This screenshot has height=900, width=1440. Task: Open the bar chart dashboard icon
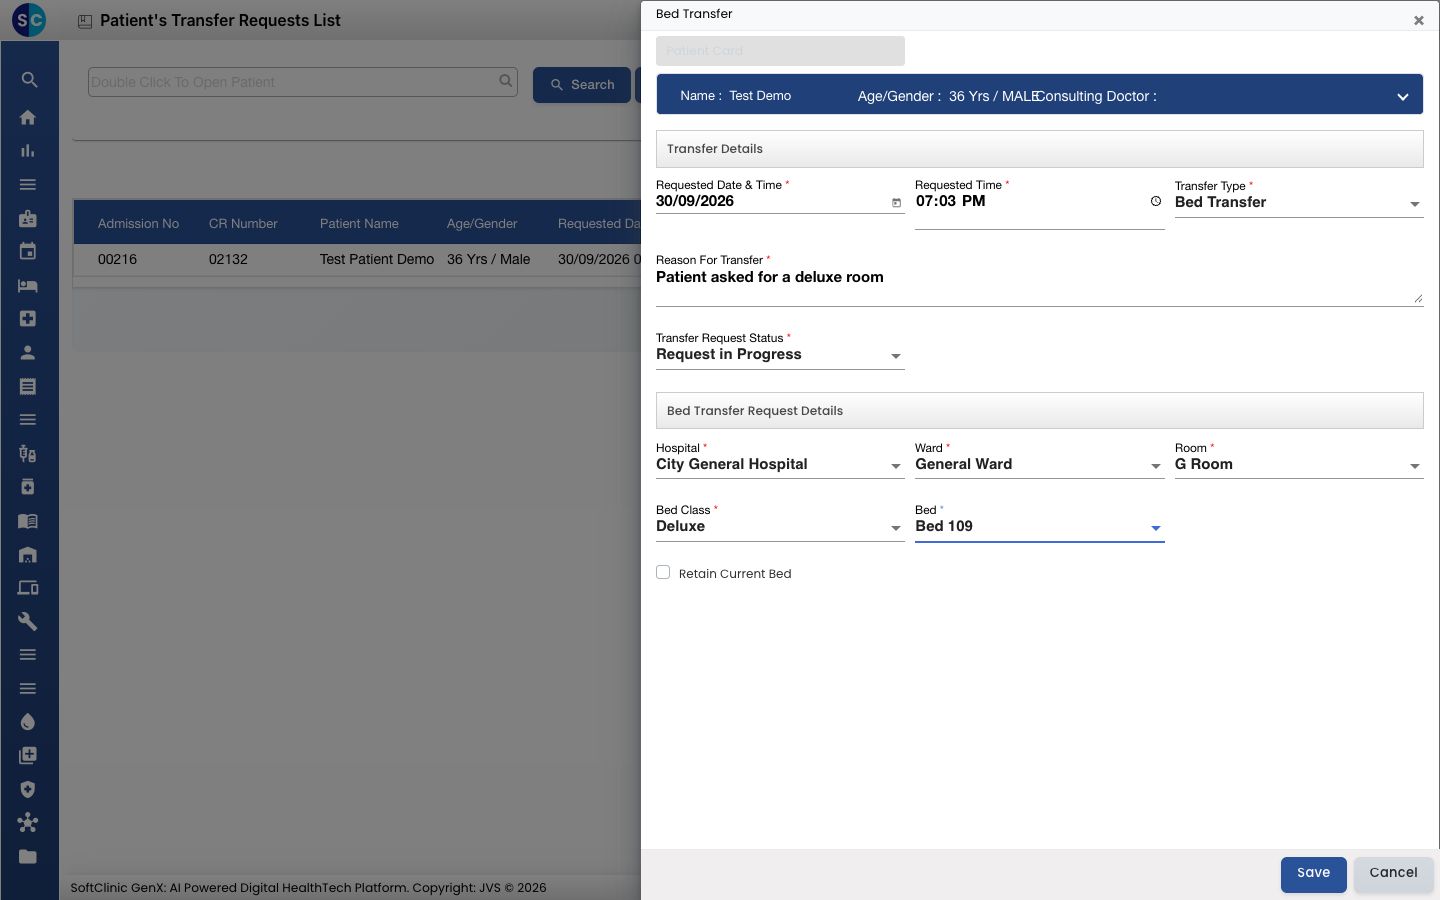(28, 151)
